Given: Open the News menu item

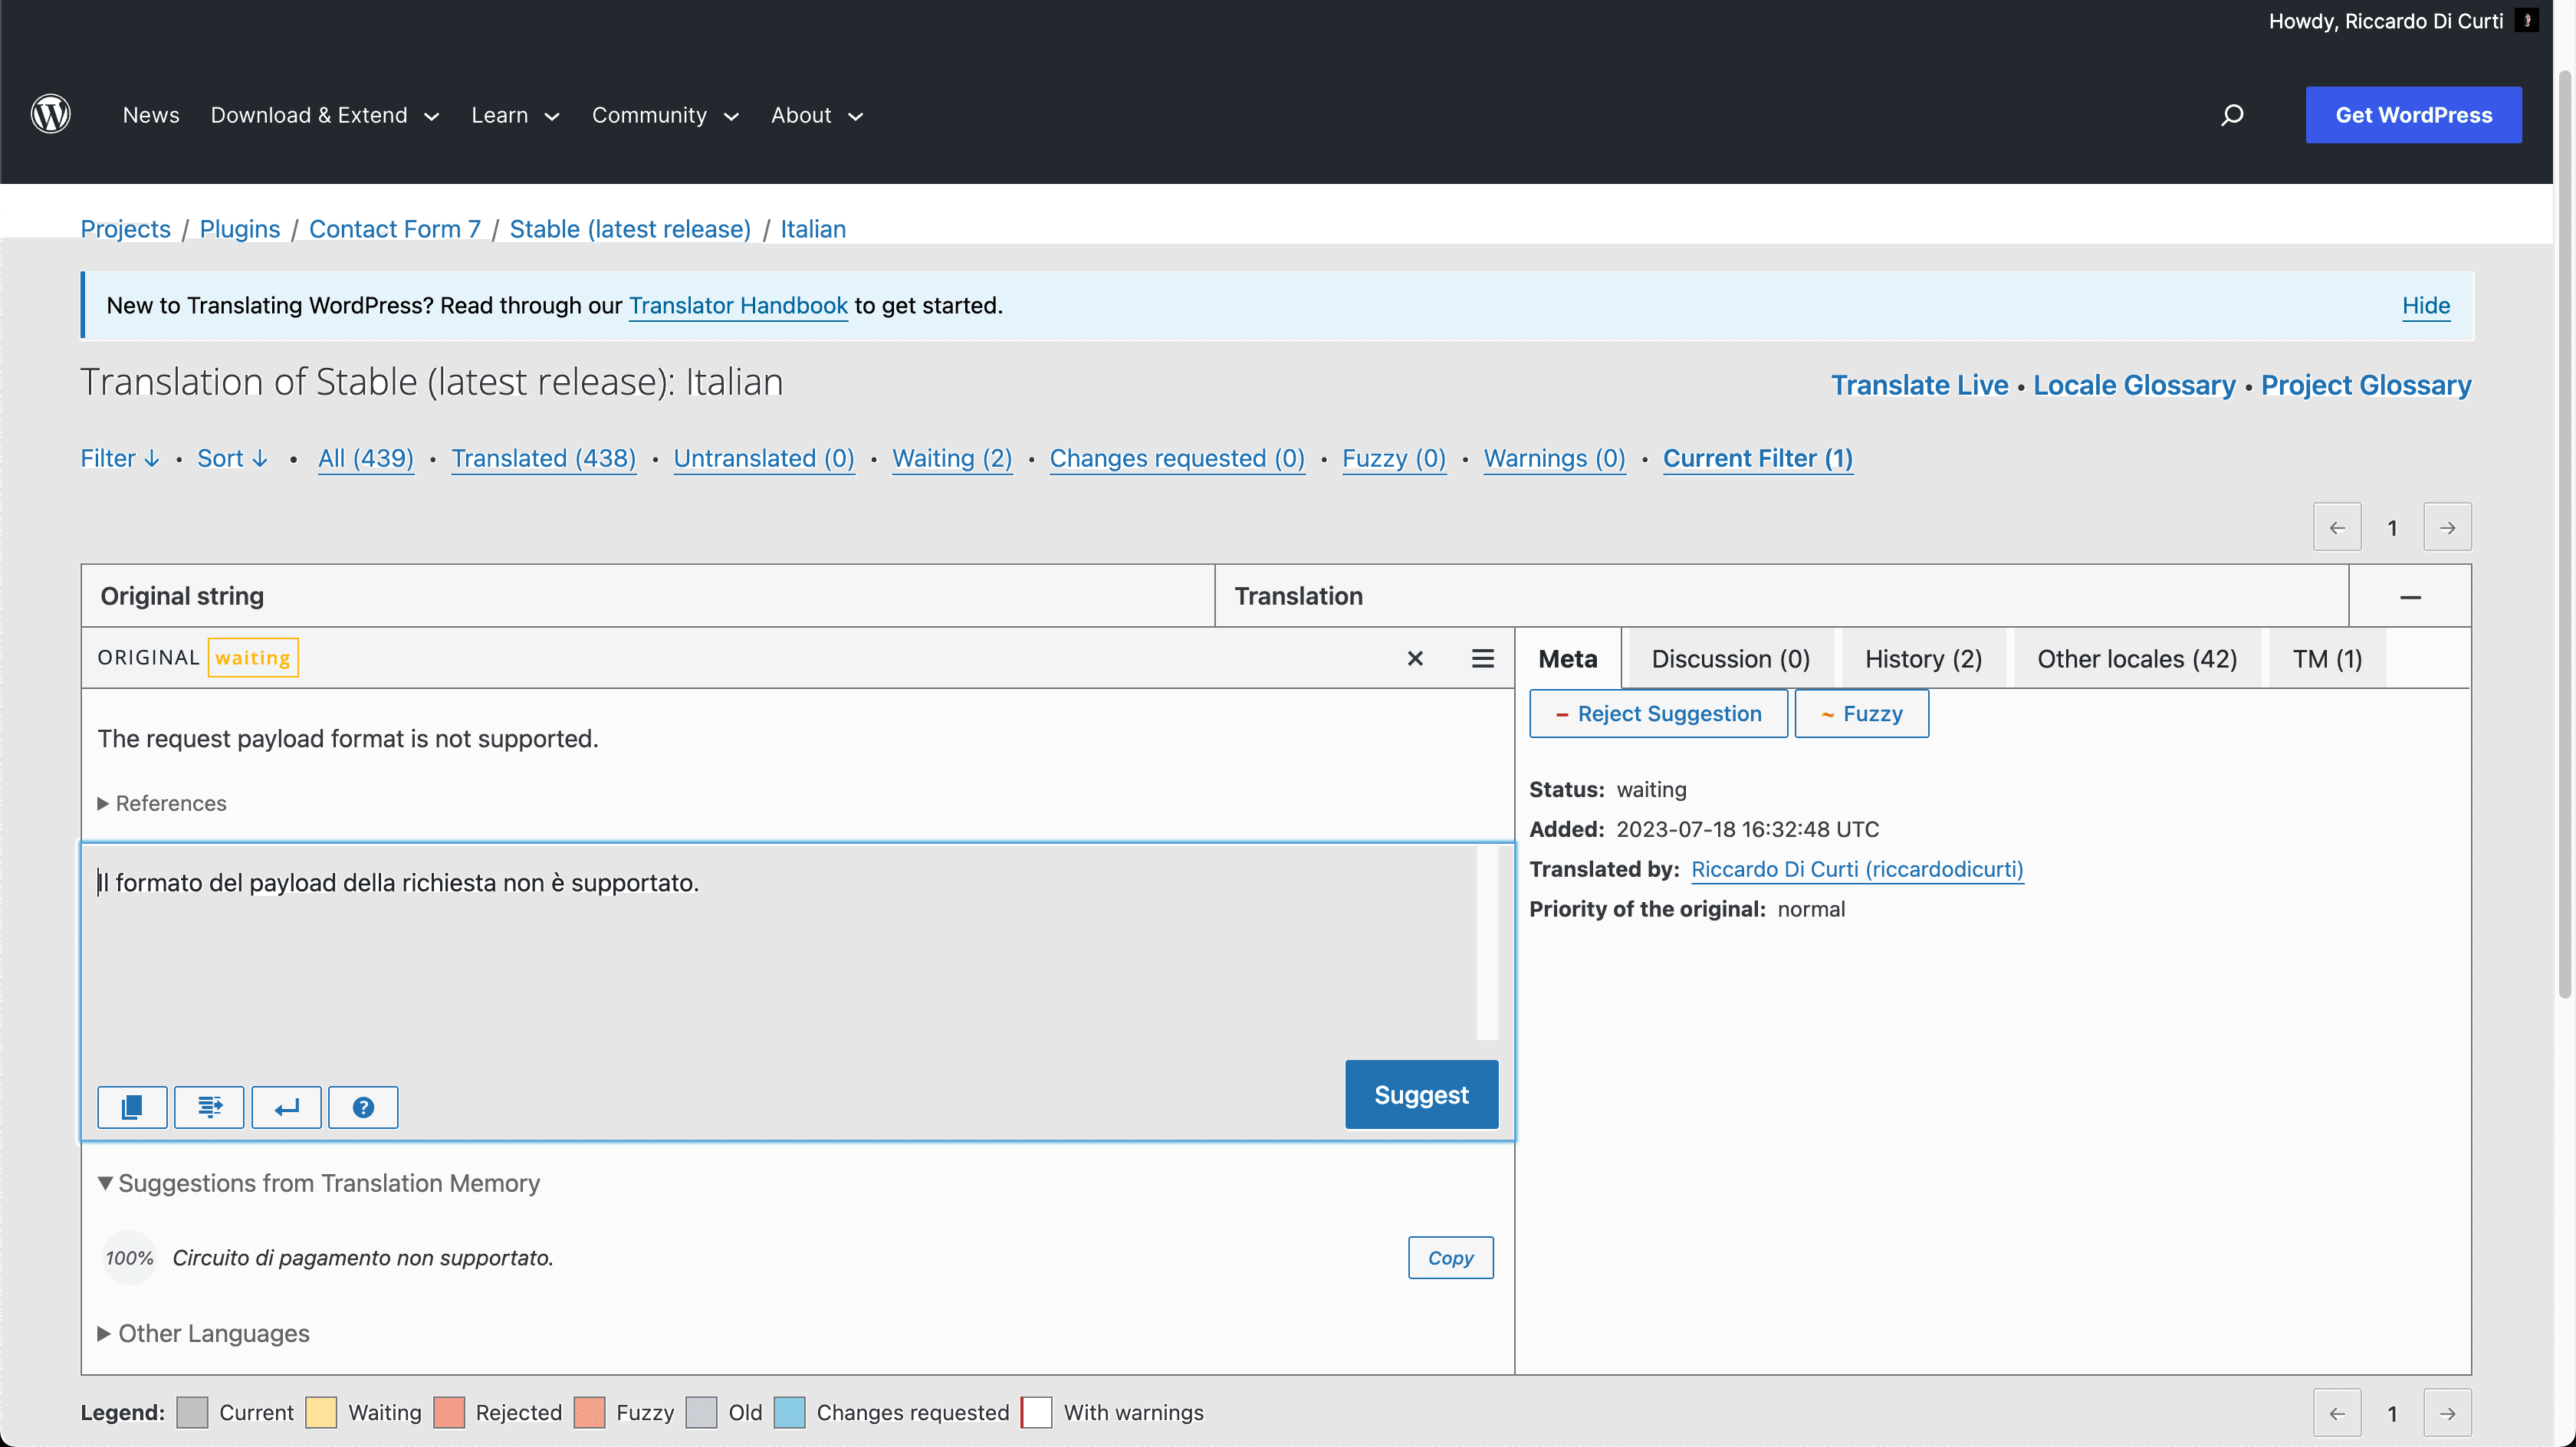Looking at the screenshot, I should [x=151, y=115].
